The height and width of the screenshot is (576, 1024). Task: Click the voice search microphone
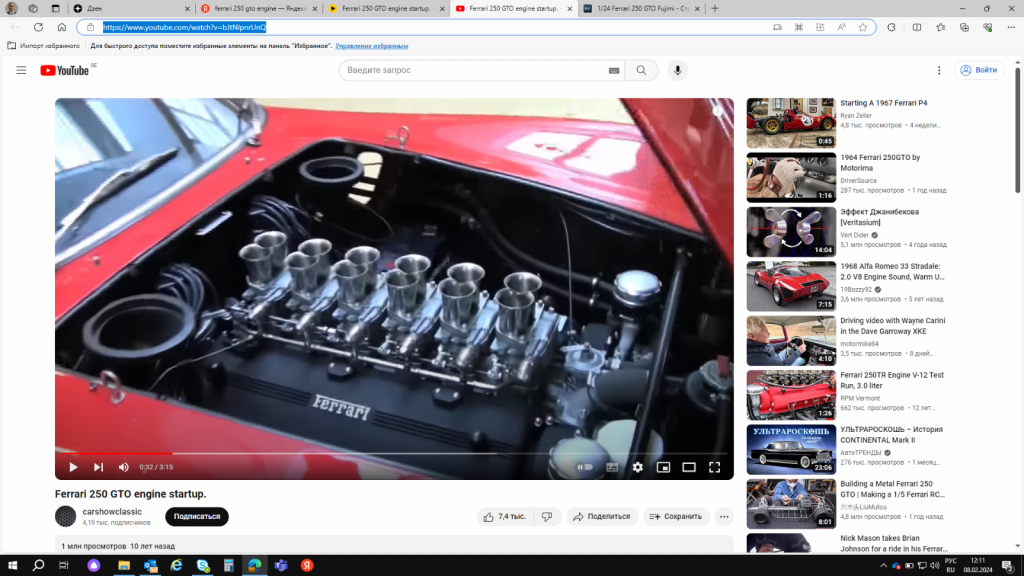(x=678, y=70)
